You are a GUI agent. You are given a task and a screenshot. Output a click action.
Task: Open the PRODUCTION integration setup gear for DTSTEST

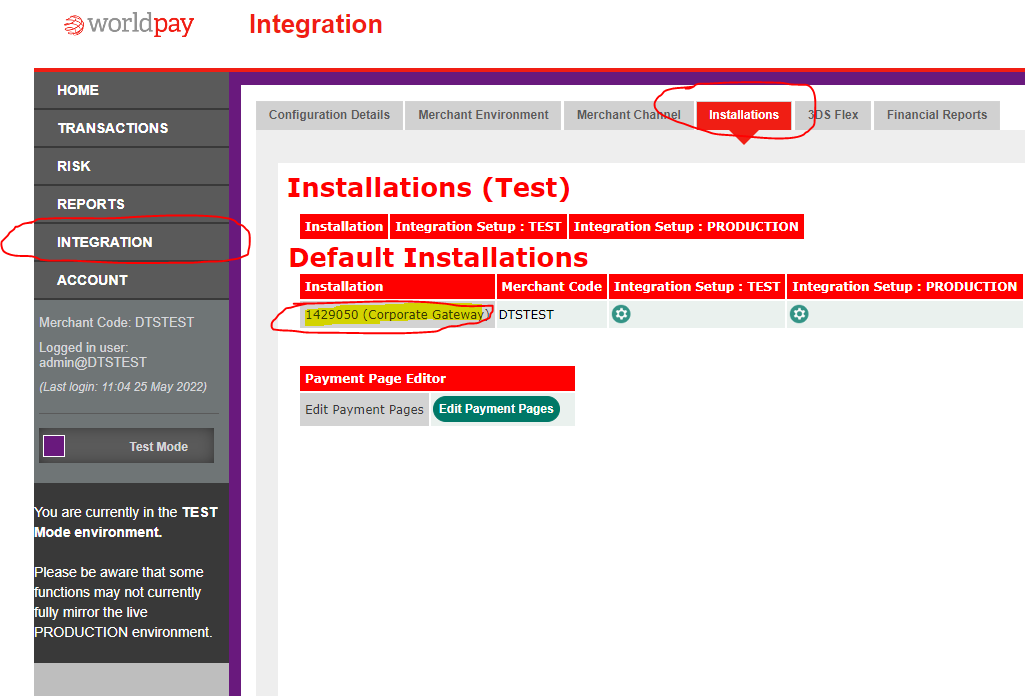[x=799, y=314]
